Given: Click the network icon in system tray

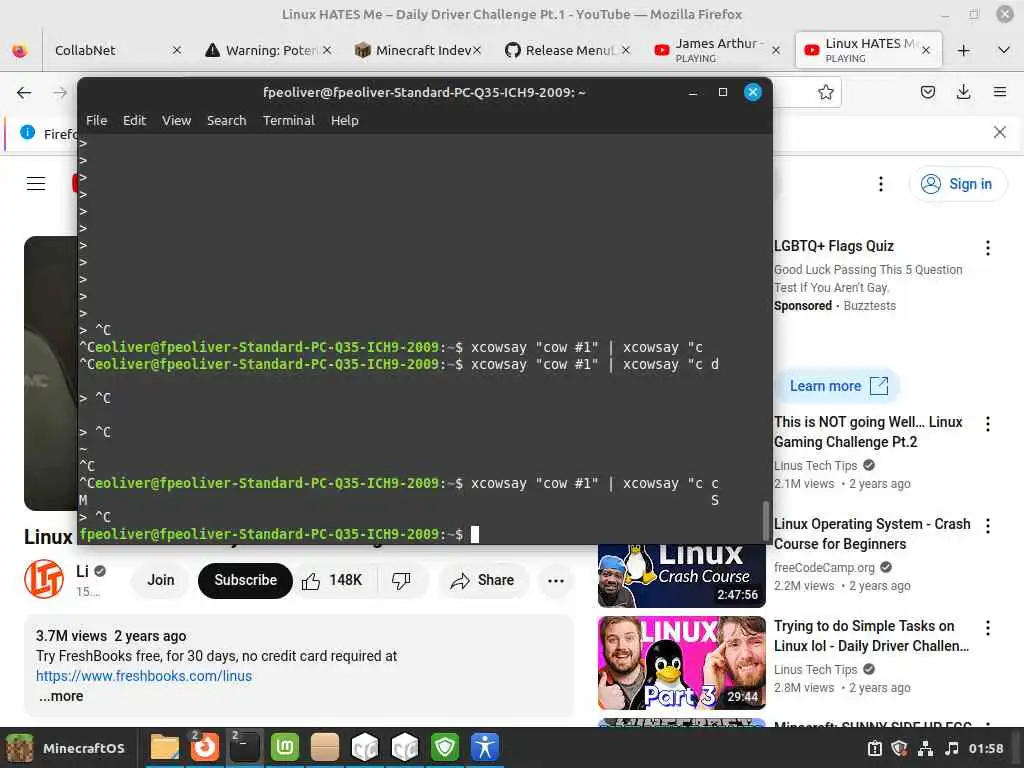Looking at the screenshot, I should pos(925,748).
